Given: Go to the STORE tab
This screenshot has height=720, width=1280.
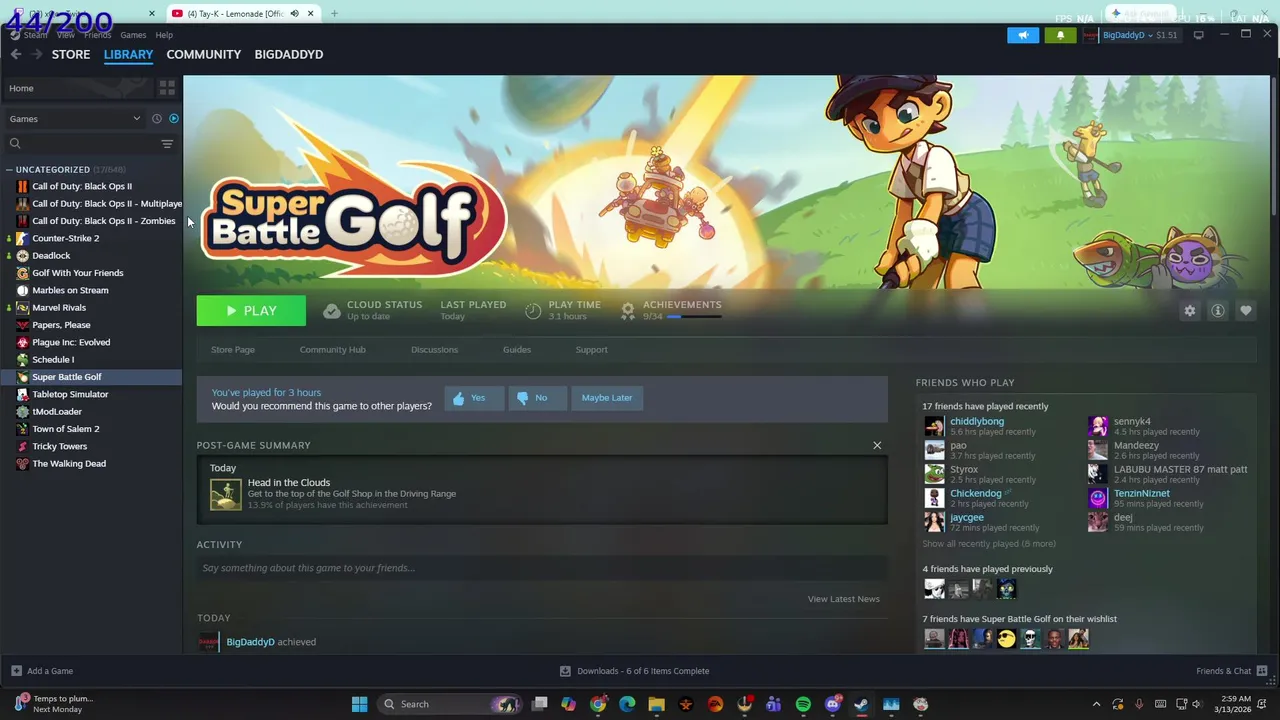Looking at the screenshot, I should 71,54.
